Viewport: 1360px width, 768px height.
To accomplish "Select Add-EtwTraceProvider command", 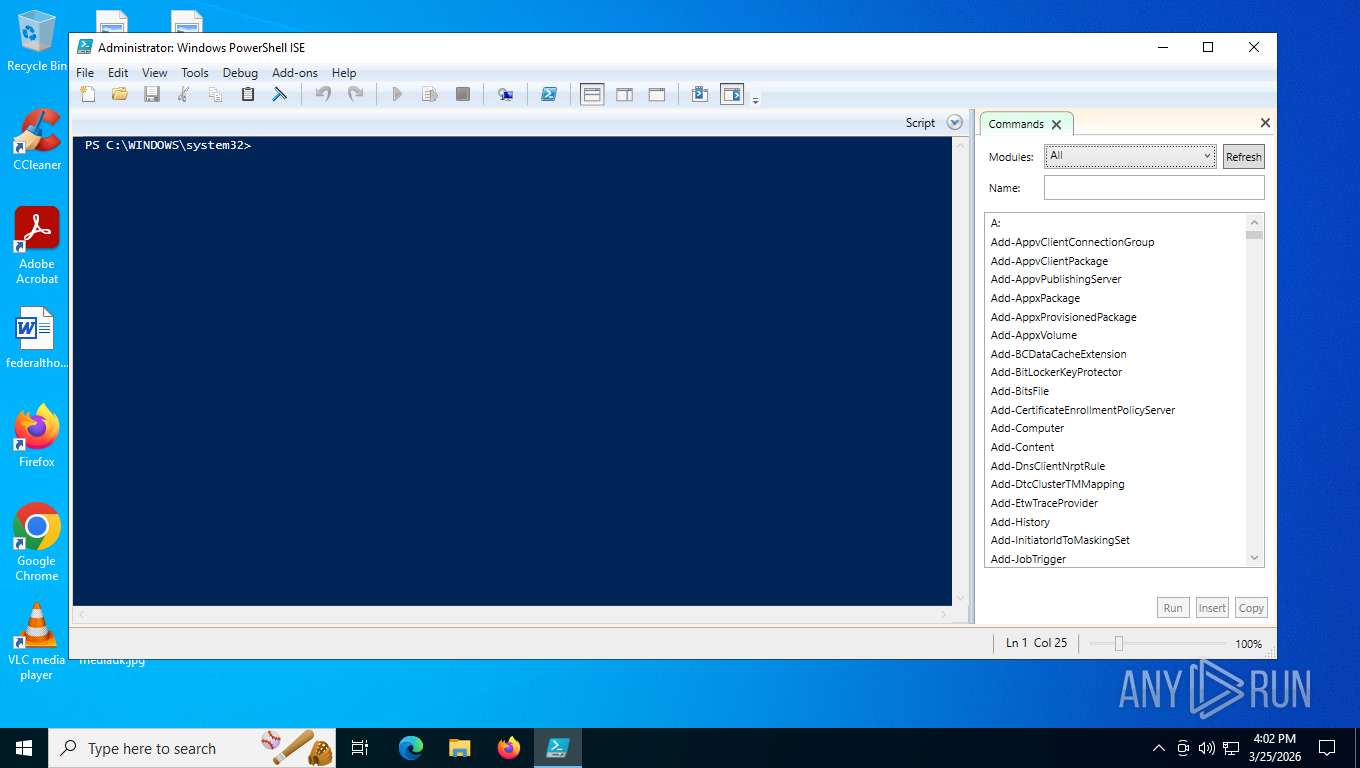I will 1044,503.
